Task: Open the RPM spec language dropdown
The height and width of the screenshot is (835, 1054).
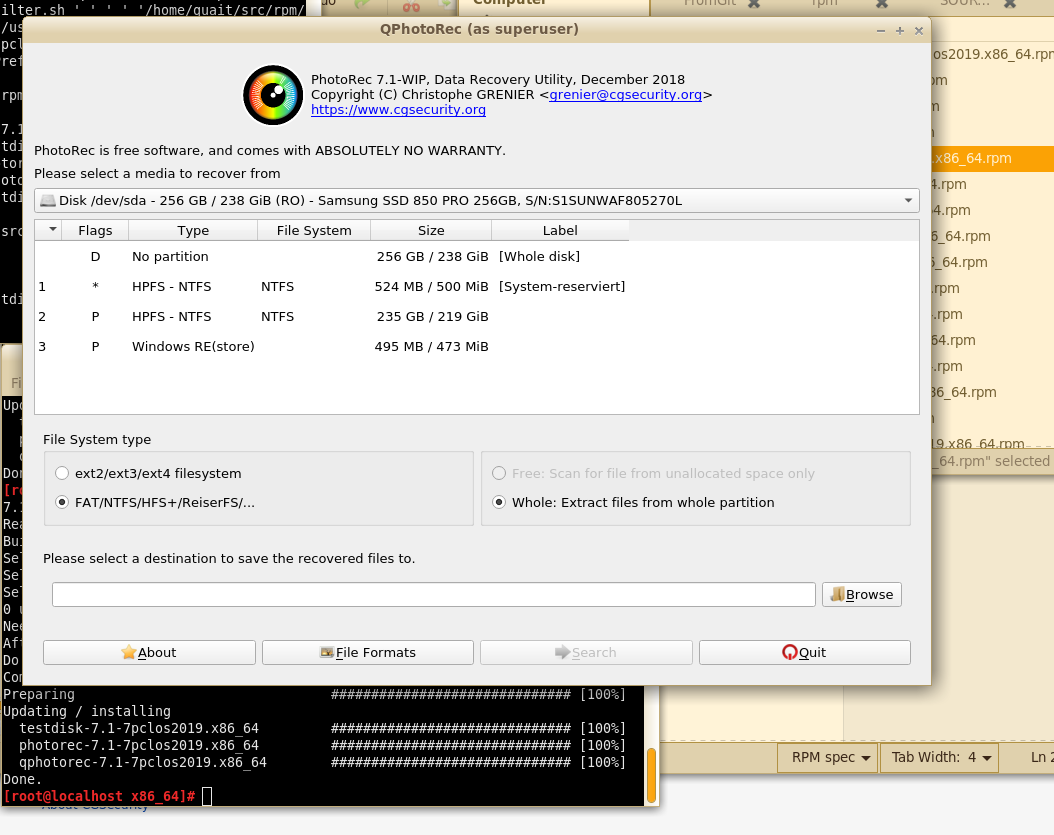Action: point(827,757)
